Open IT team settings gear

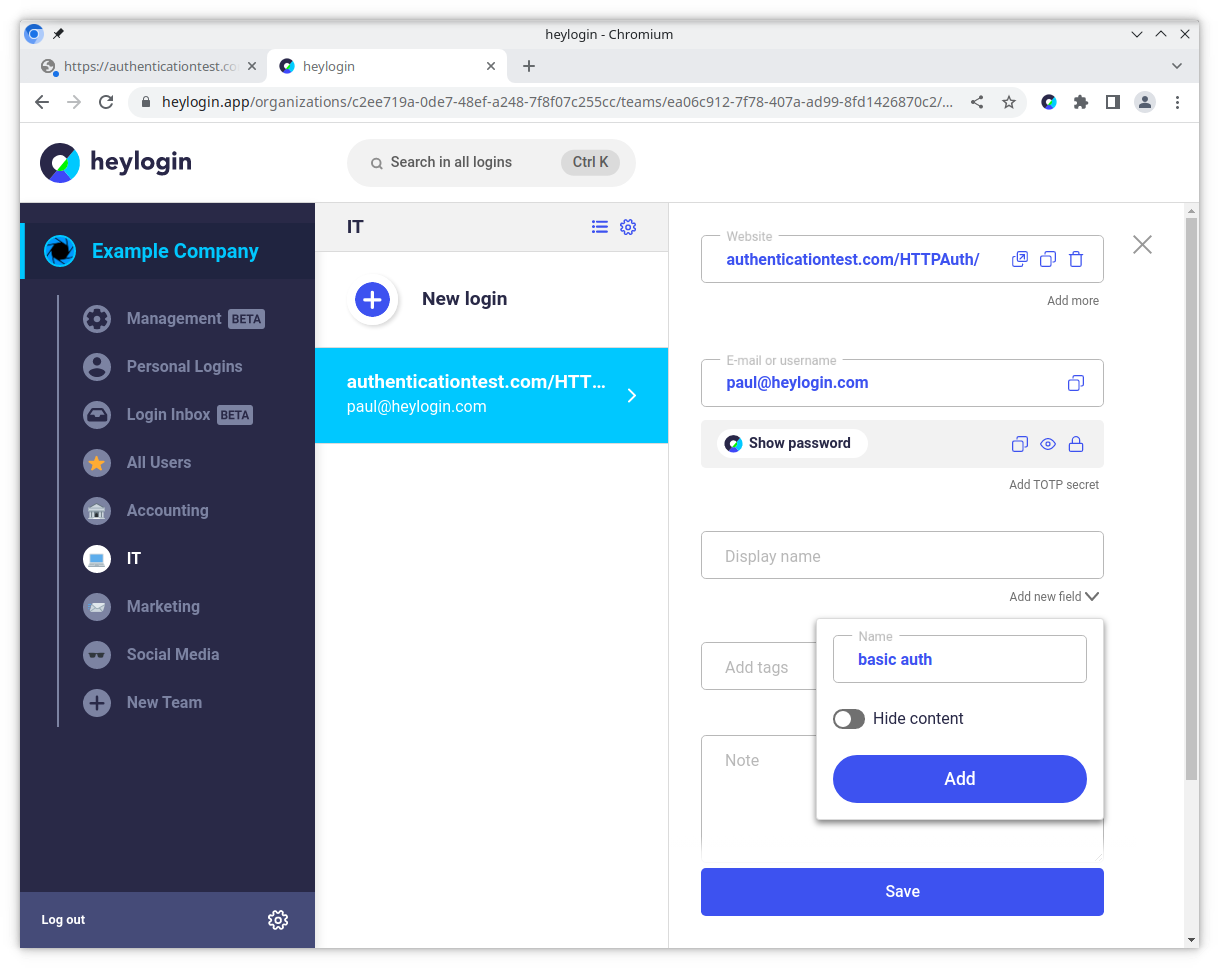628,227
